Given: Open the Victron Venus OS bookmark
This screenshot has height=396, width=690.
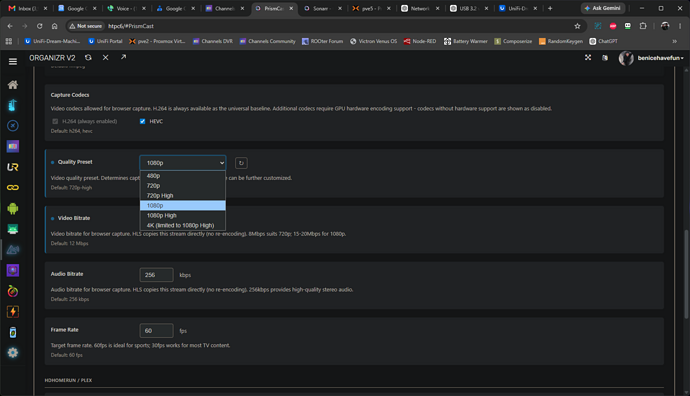Looking at the screenshot, I should coord(373,41).
